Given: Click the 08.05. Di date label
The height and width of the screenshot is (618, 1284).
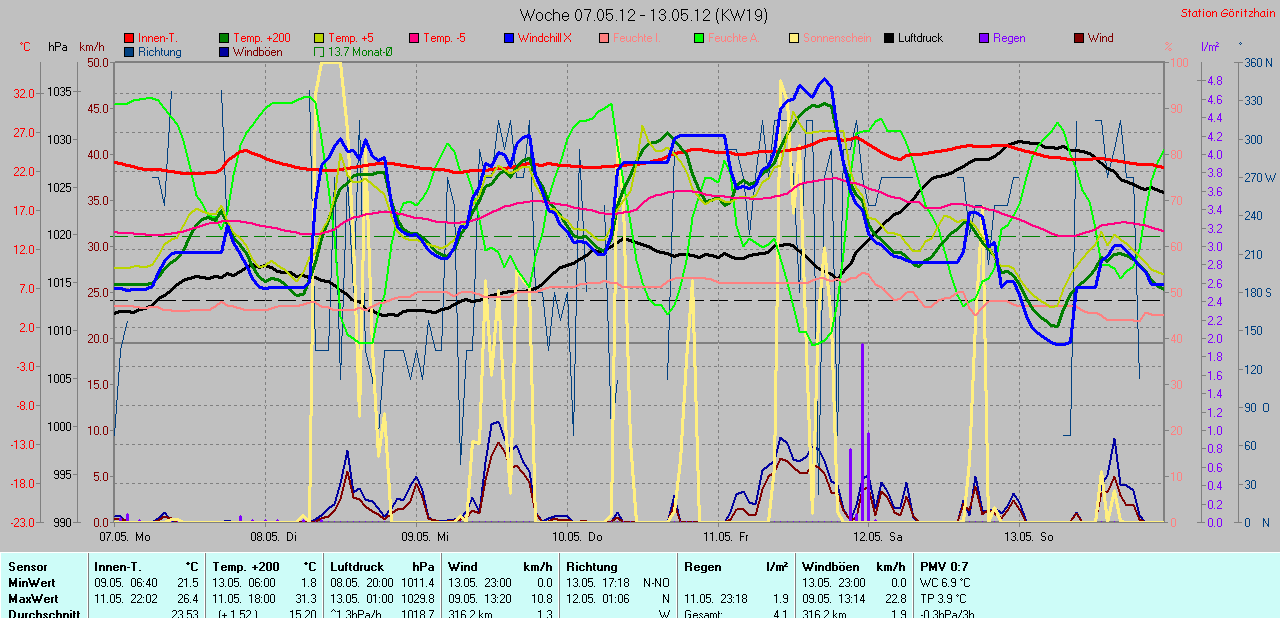Looking at the screenshot, I should [x=273, y=536].
